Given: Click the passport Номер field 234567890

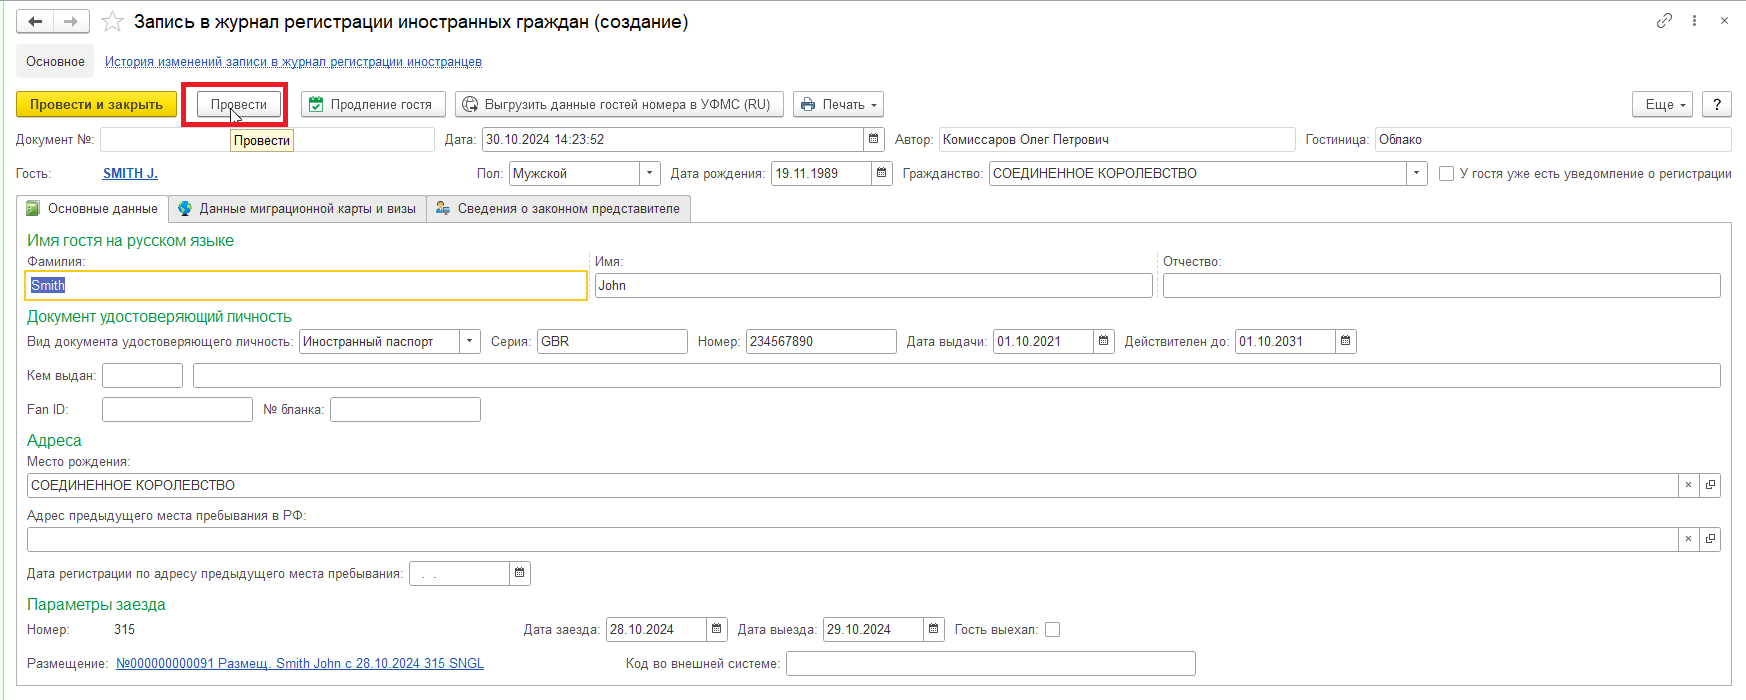Looking at the screenshot, I should pyautogui.click(x=821, y=341).
